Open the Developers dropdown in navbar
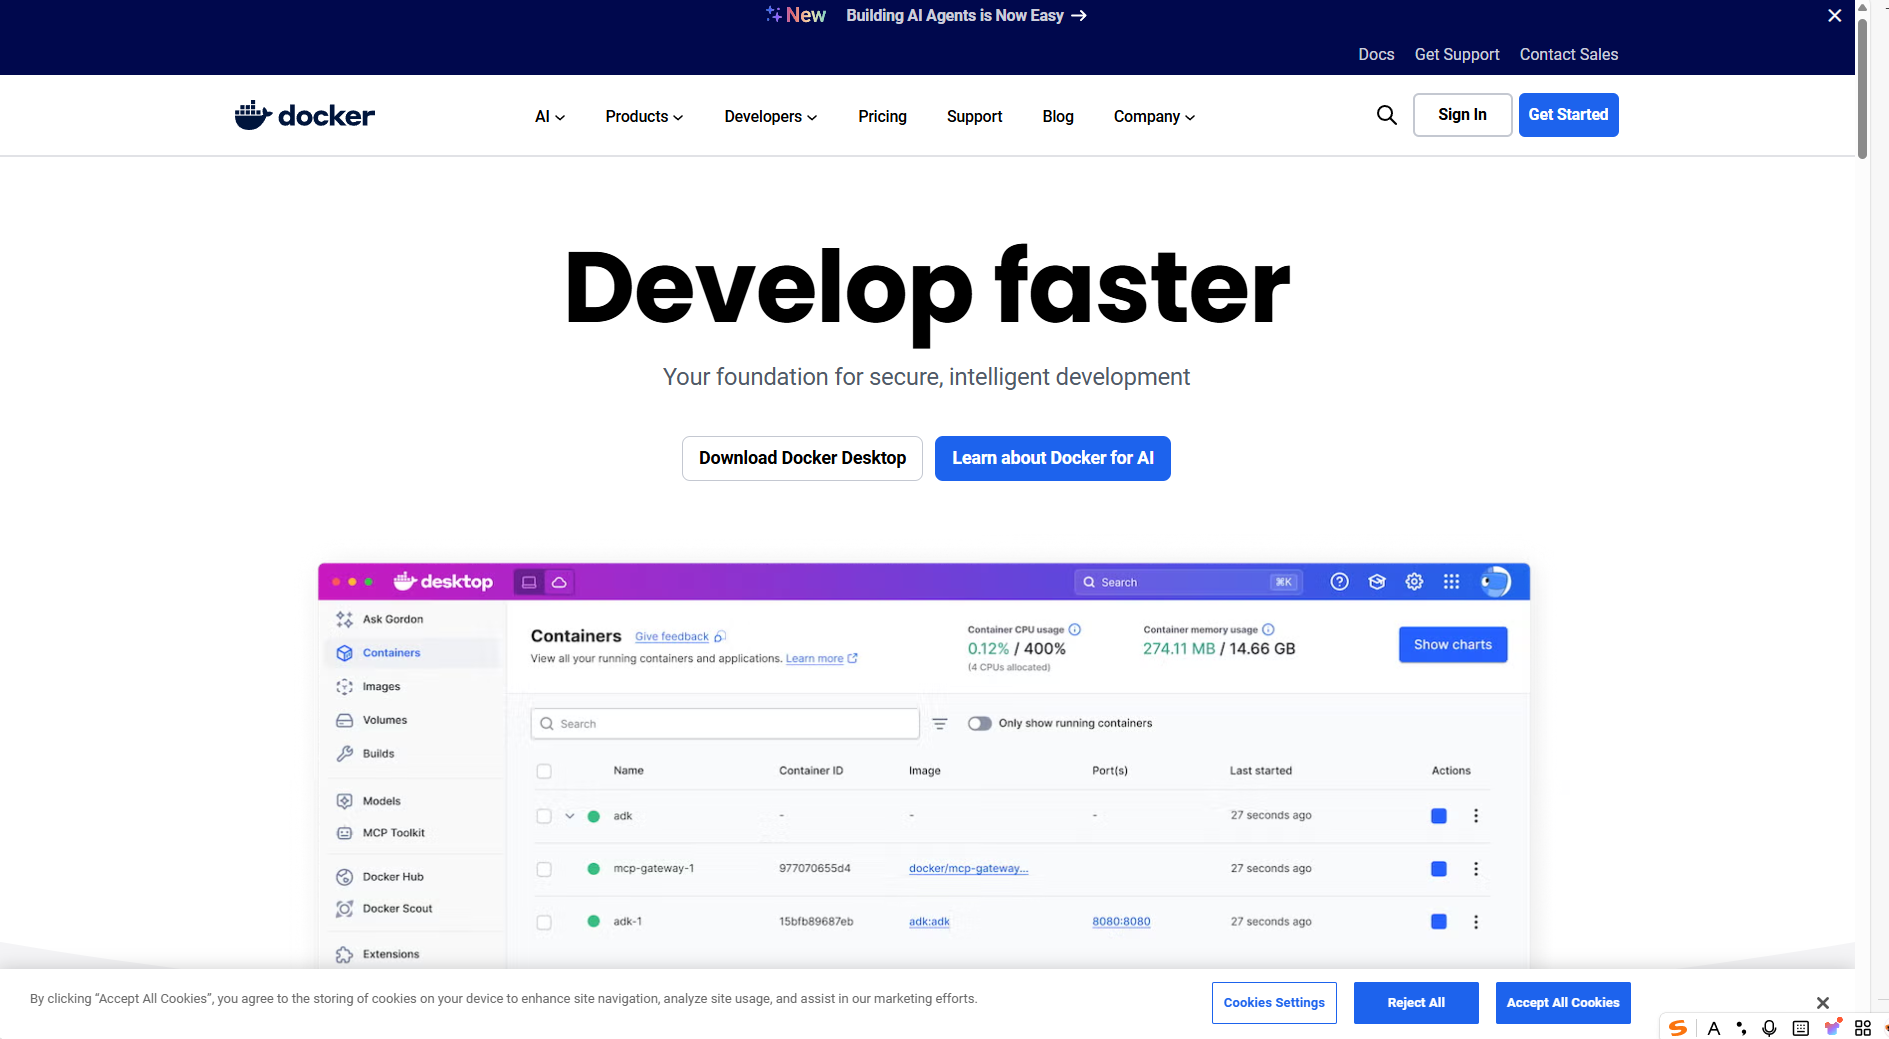This screenshot has width=1889, height=1039. tap(770, 117)
